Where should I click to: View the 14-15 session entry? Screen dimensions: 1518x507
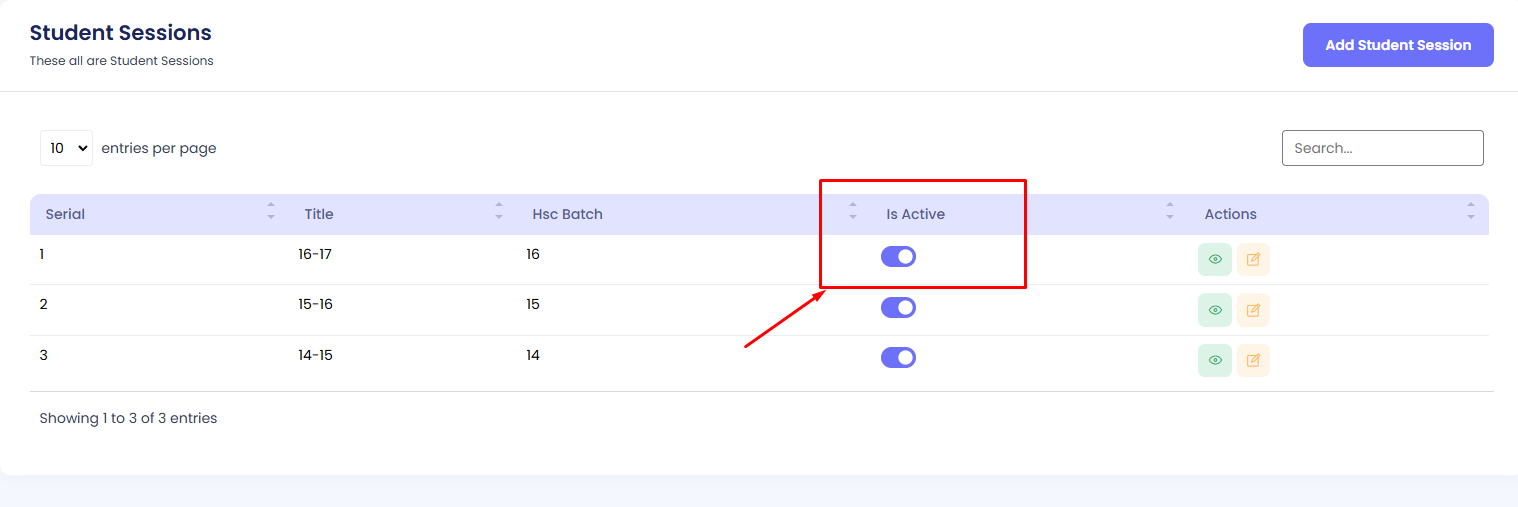(x=1214, y=360)
